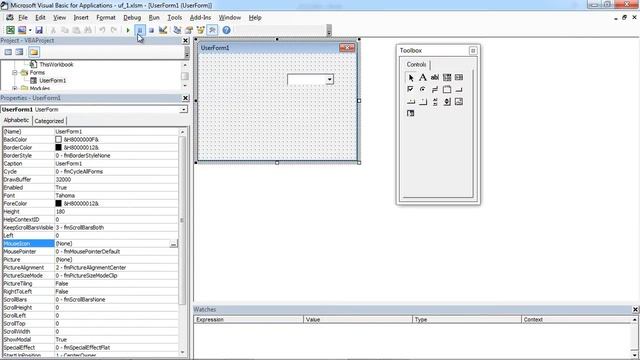Click the BackColor white color swatch
This screenshot has height=360, width=640.
click(58, 140)
